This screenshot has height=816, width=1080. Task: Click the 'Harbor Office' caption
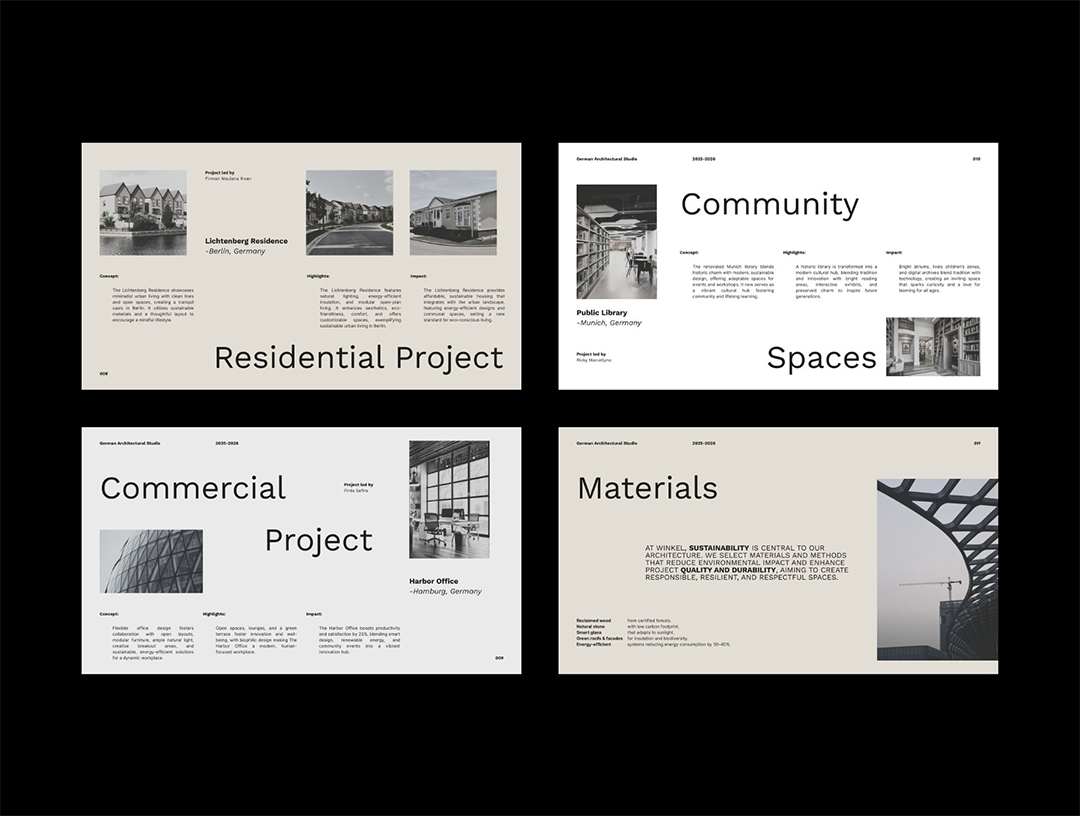pos(434,581)
